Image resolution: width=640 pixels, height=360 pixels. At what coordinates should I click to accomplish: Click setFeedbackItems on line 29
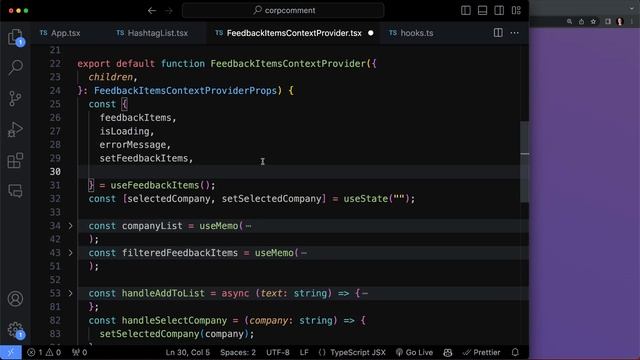point(144,158)
